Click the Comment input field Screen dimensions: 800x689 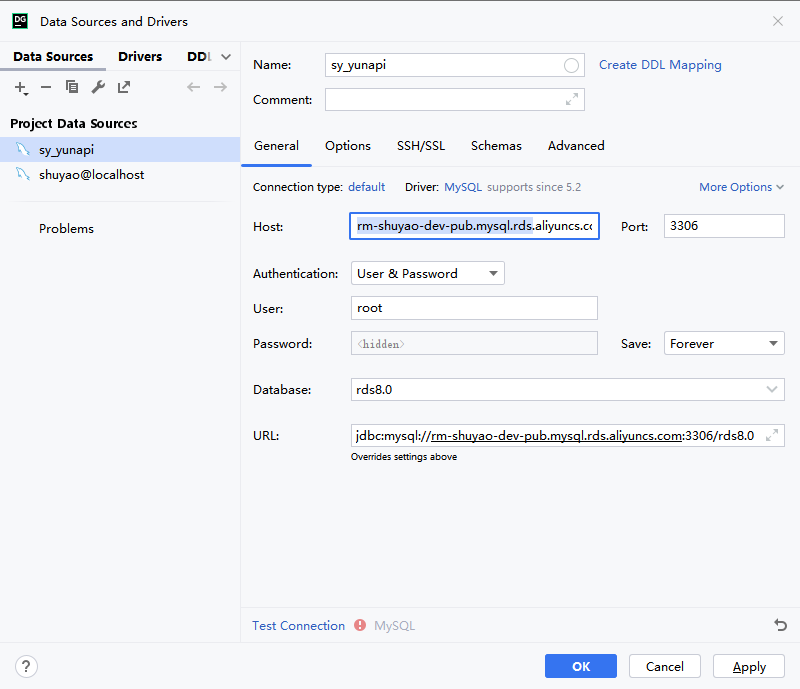455,100
